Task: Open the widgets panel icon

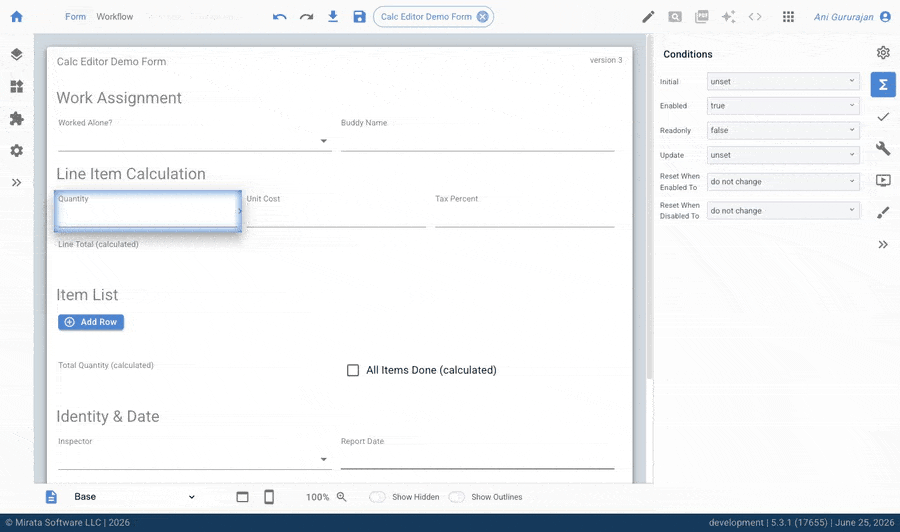Action: point(17,87)
